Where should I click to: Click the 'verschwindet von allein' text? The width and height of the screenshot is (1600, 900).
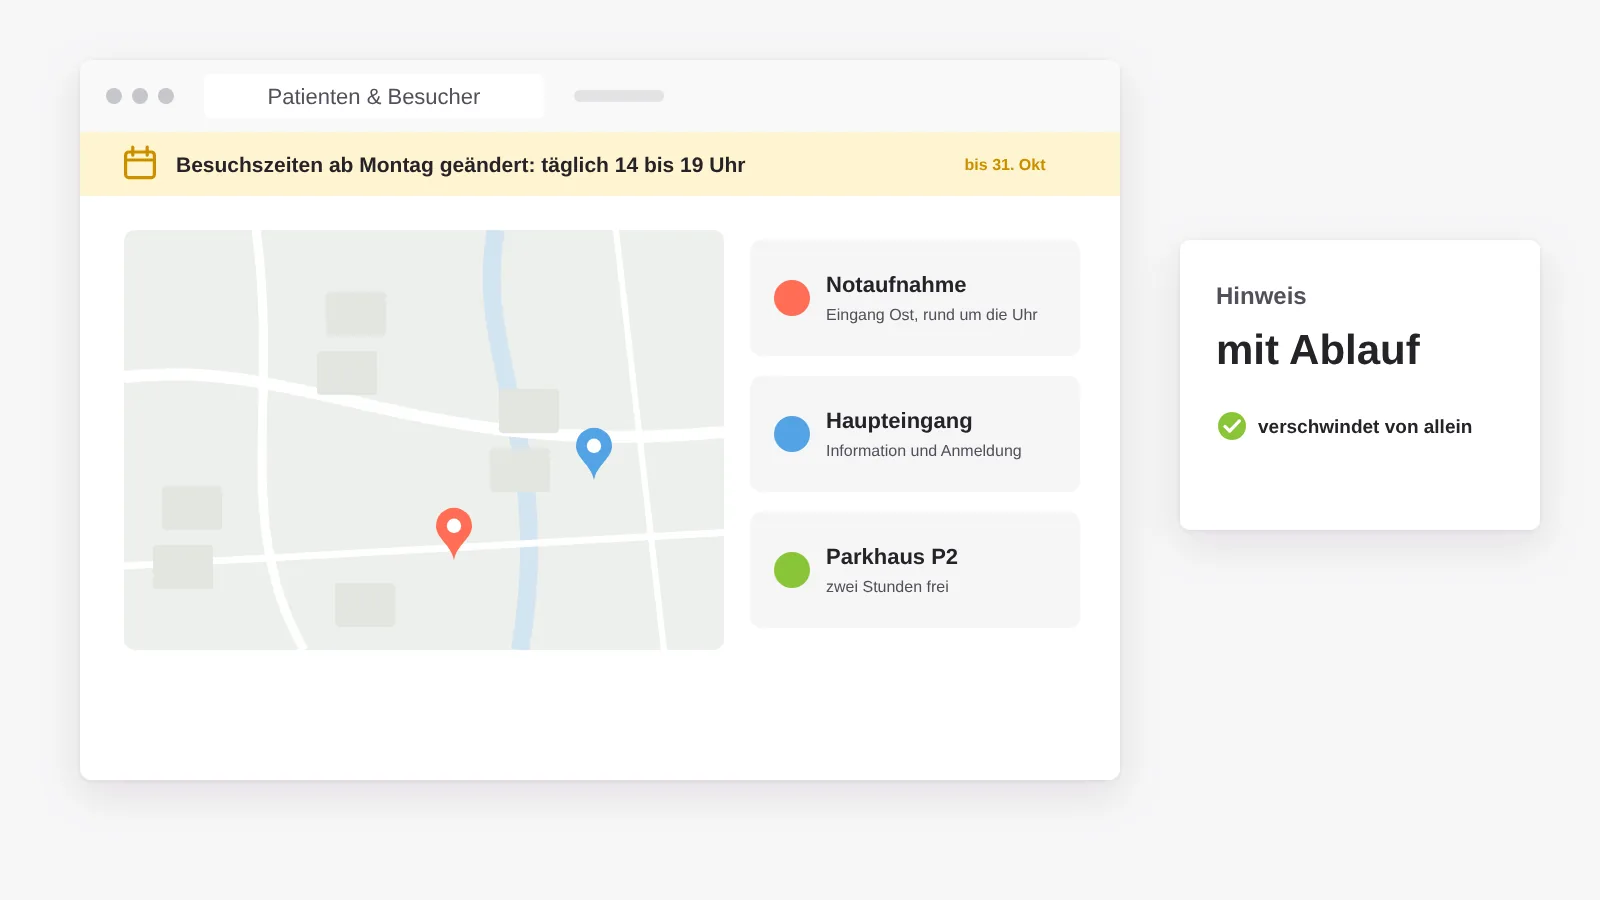click(1365, 427)
